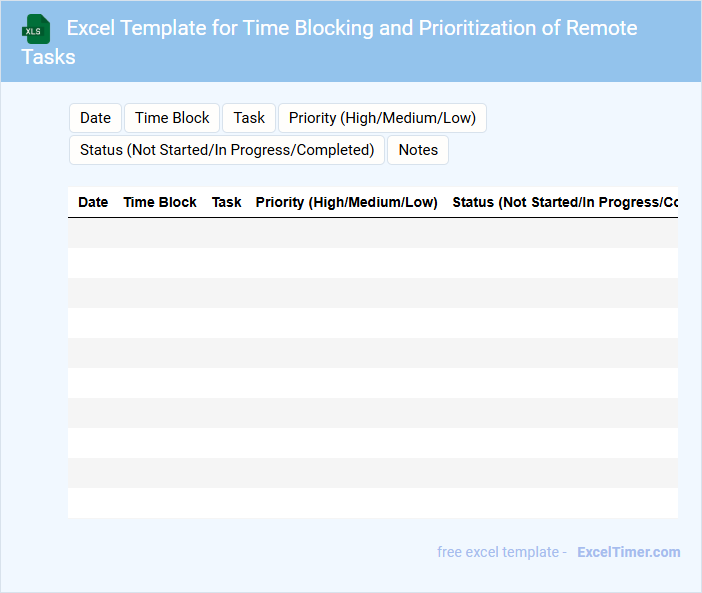Open the ExcelTimer.com link
Screen dimensions: 702x593
(628, 552)
